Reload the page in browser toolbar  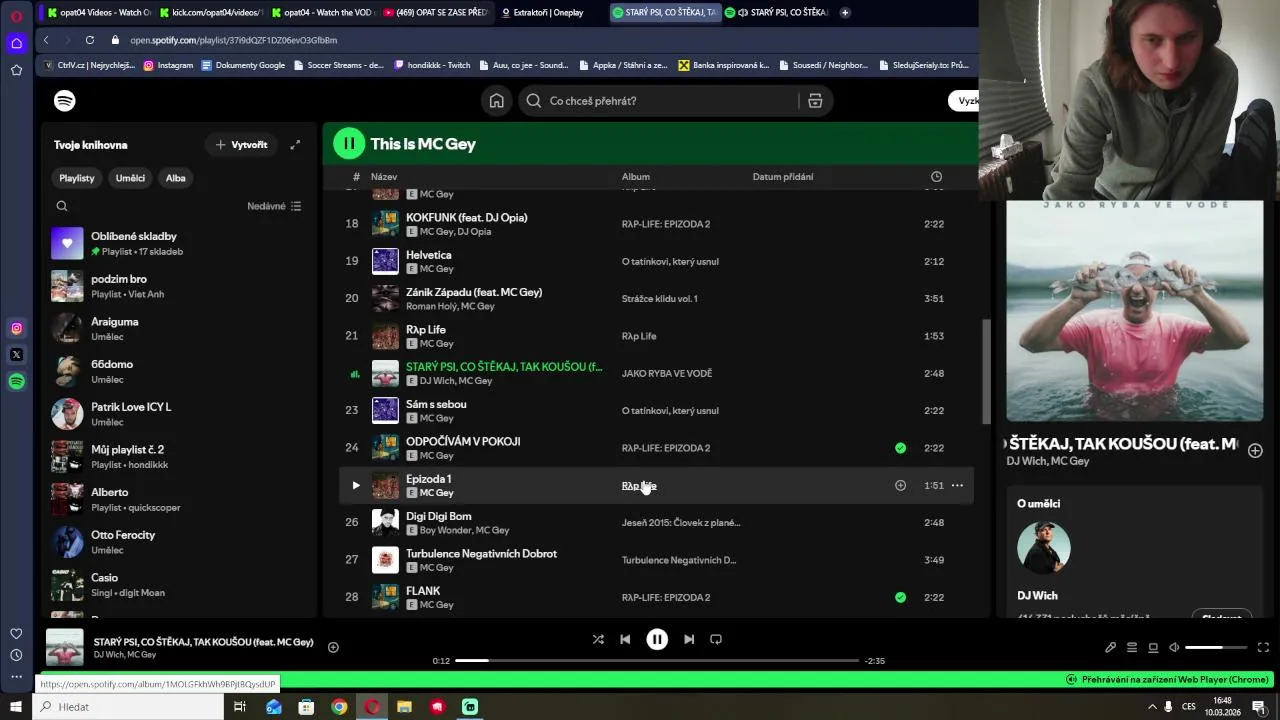click(x=90, y=40)
